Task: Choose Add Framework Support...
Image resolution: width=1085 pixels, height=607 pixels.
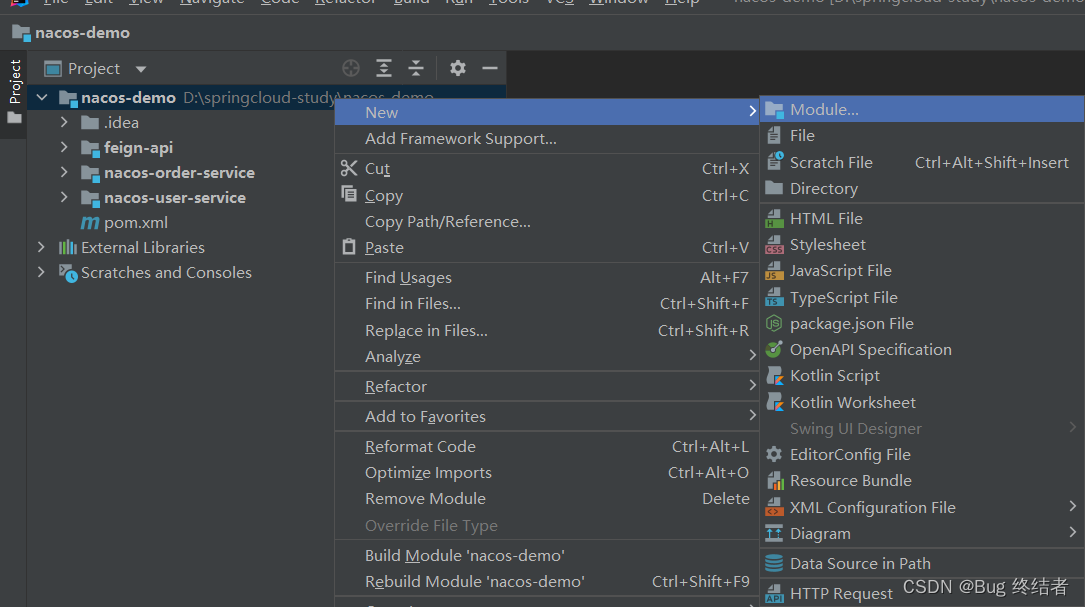Action: 547,138
